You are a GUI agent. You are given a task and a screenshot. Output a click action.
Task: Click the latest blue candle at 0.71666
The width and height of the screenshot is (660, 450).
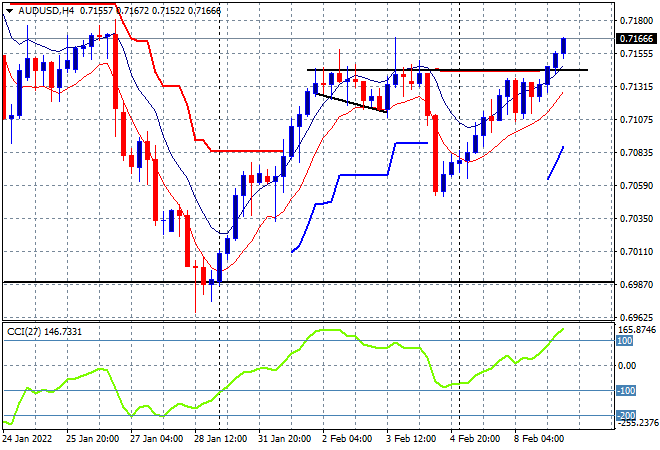tap(563, 46)
